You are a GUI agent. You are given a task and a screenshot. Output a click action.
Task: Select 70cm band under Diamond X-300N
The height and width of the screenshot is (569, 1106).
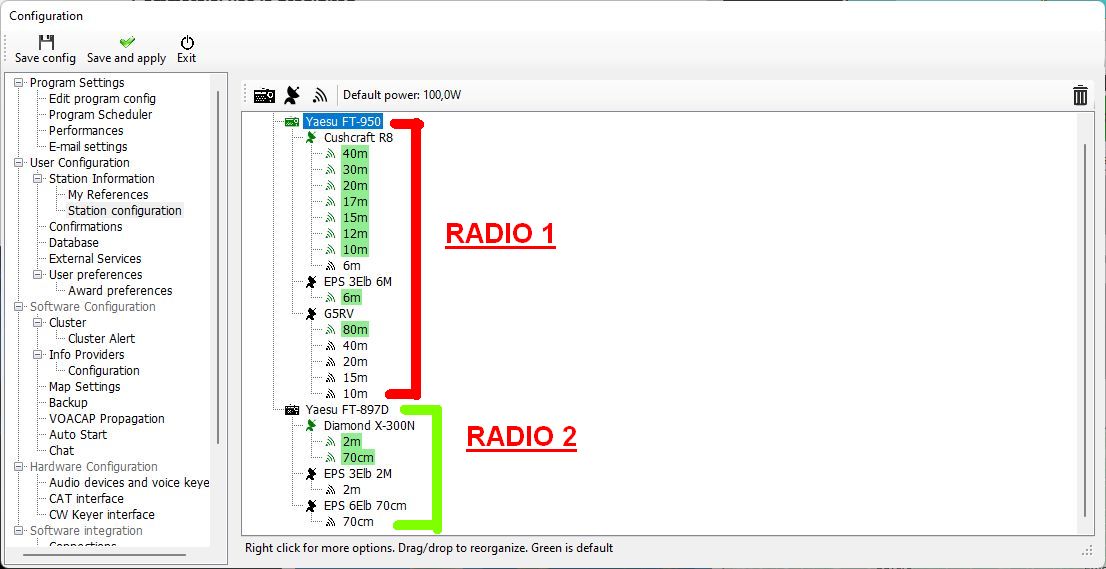point(358,458)
